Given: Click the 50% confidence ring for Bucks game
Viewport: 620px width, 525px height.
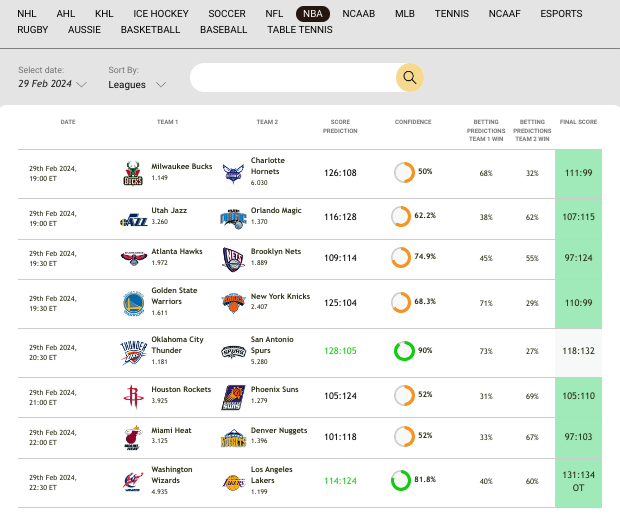Looking at the screenshot, I should click(404, 172).
